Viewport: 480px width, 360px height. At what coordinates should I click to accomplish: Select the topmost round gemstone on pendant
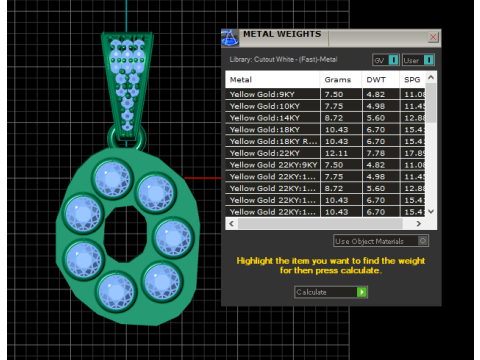click(112, 179)
